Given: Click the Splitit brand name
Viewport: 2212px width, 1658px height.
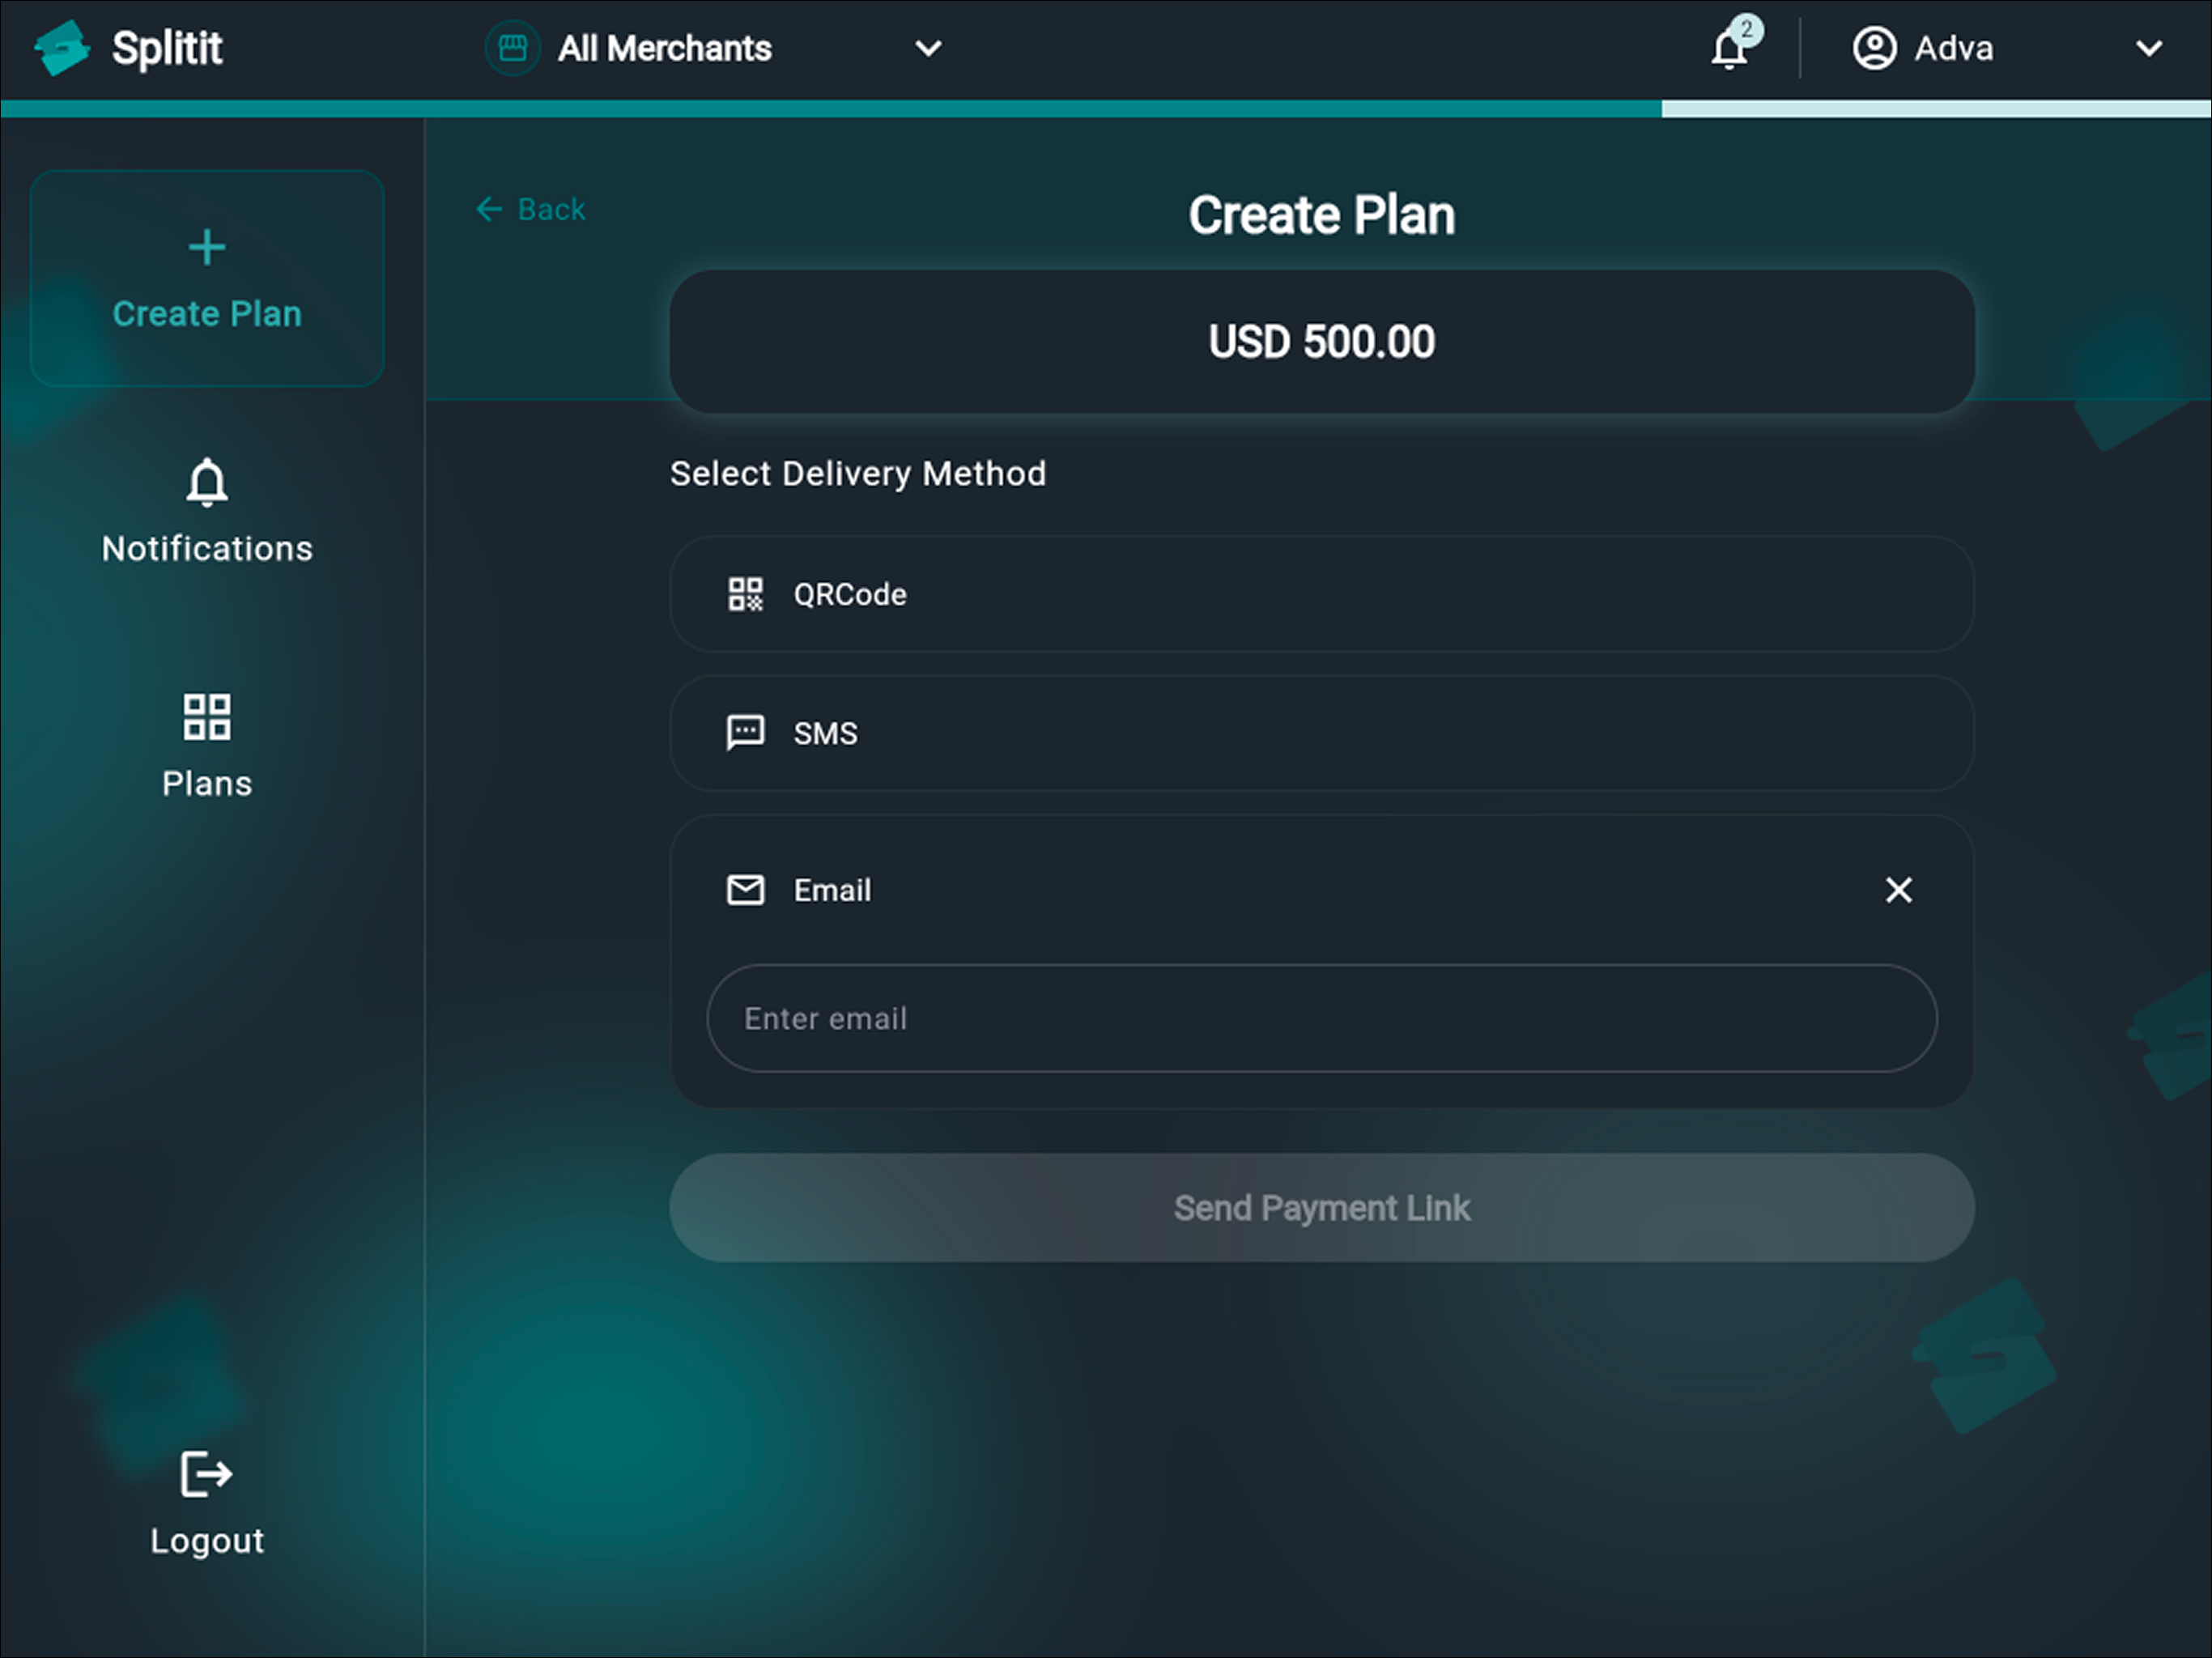Looking at the screenshot, I should click(x=167, y=48).
